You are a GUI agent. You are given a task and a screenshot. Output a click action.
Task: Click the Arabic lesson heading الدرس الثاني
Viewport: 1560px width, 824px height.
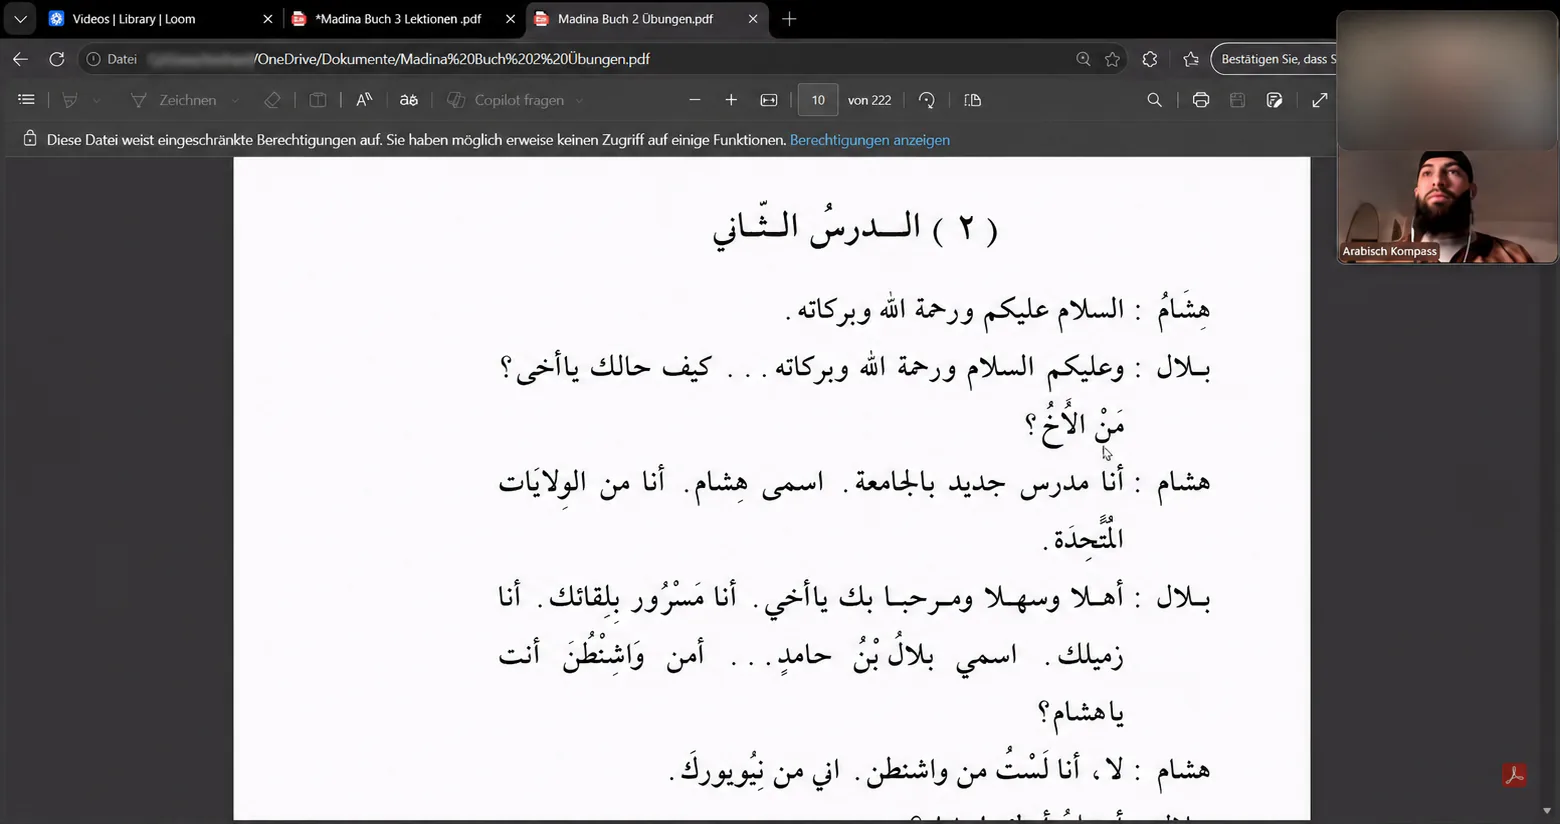[x=855, y=228]
